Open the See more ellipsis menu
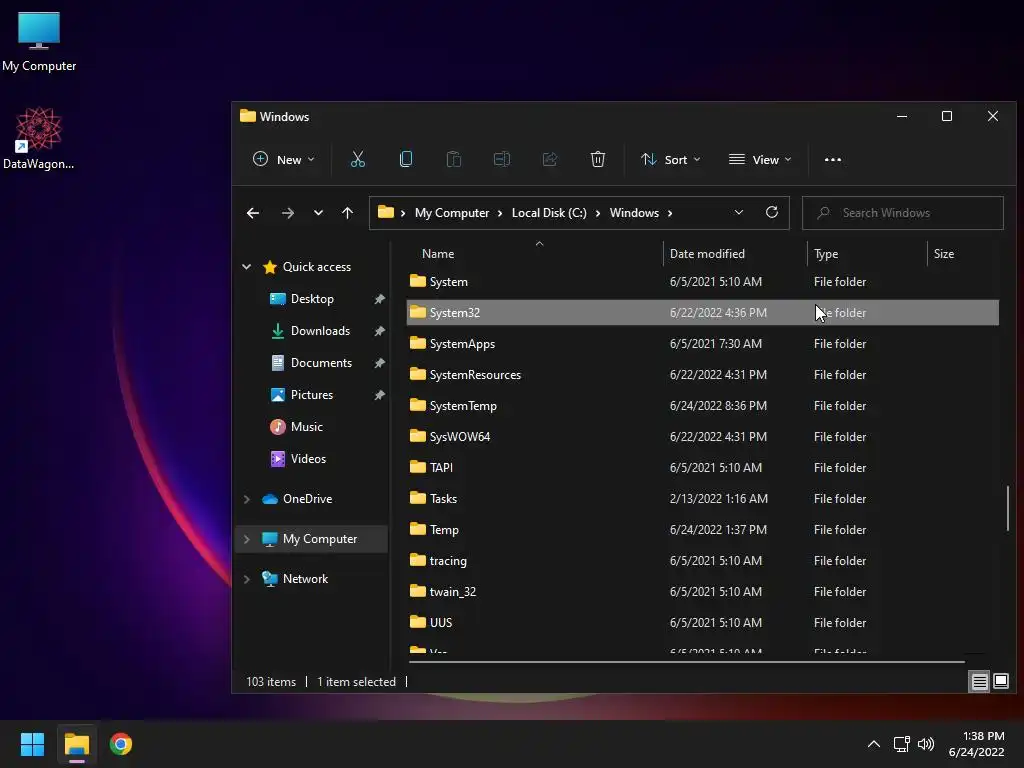The image size is (1024, 768). tap(833, 159)
